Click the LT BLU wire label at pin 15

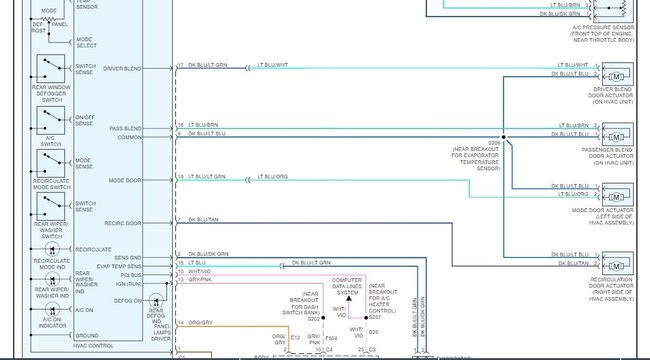click(x=197, y=263)
